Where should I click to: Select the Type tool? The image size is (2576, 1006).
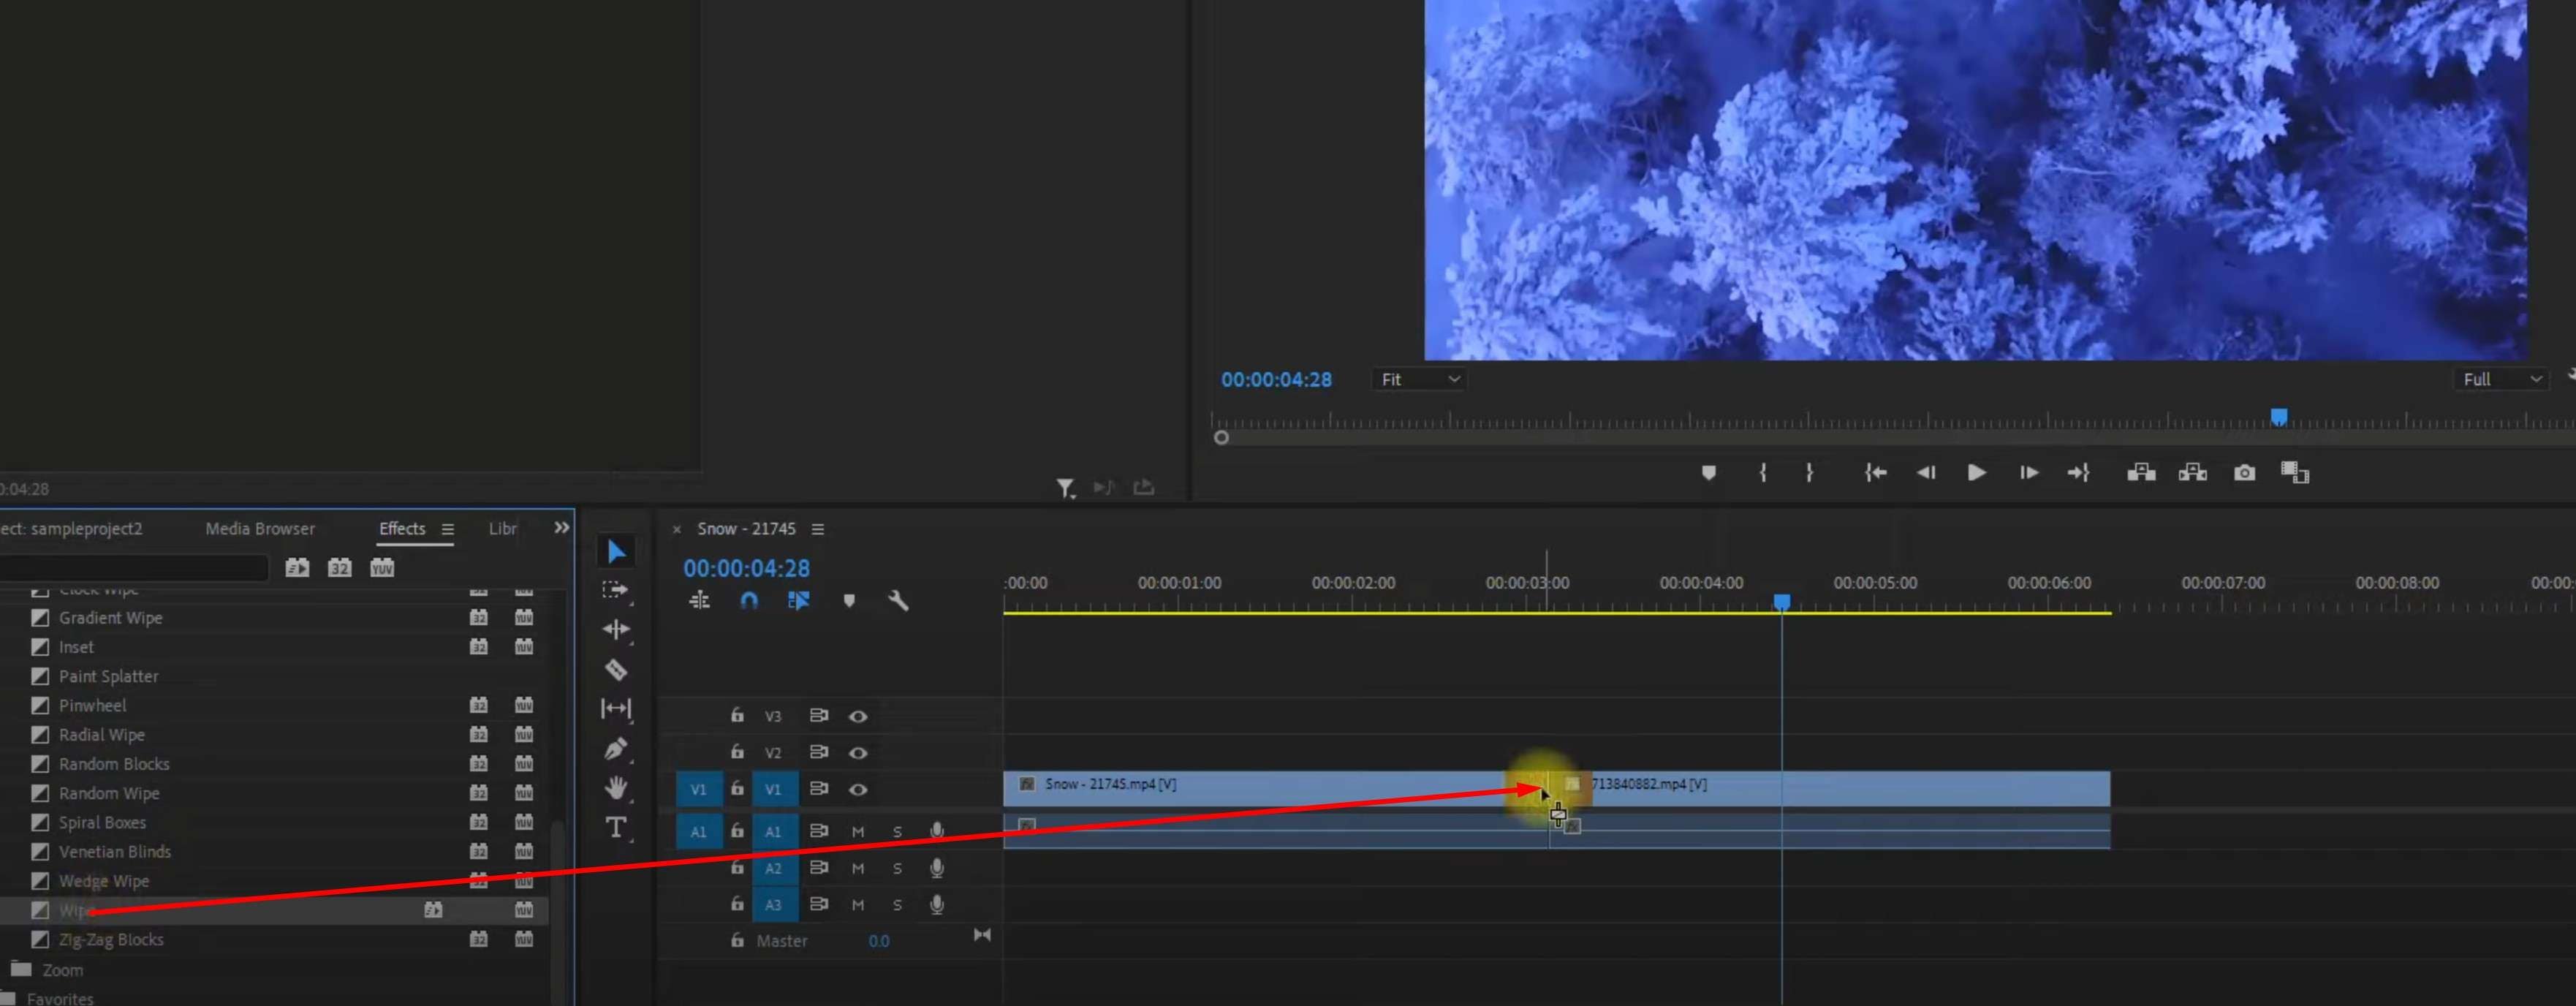coord(616,827)
